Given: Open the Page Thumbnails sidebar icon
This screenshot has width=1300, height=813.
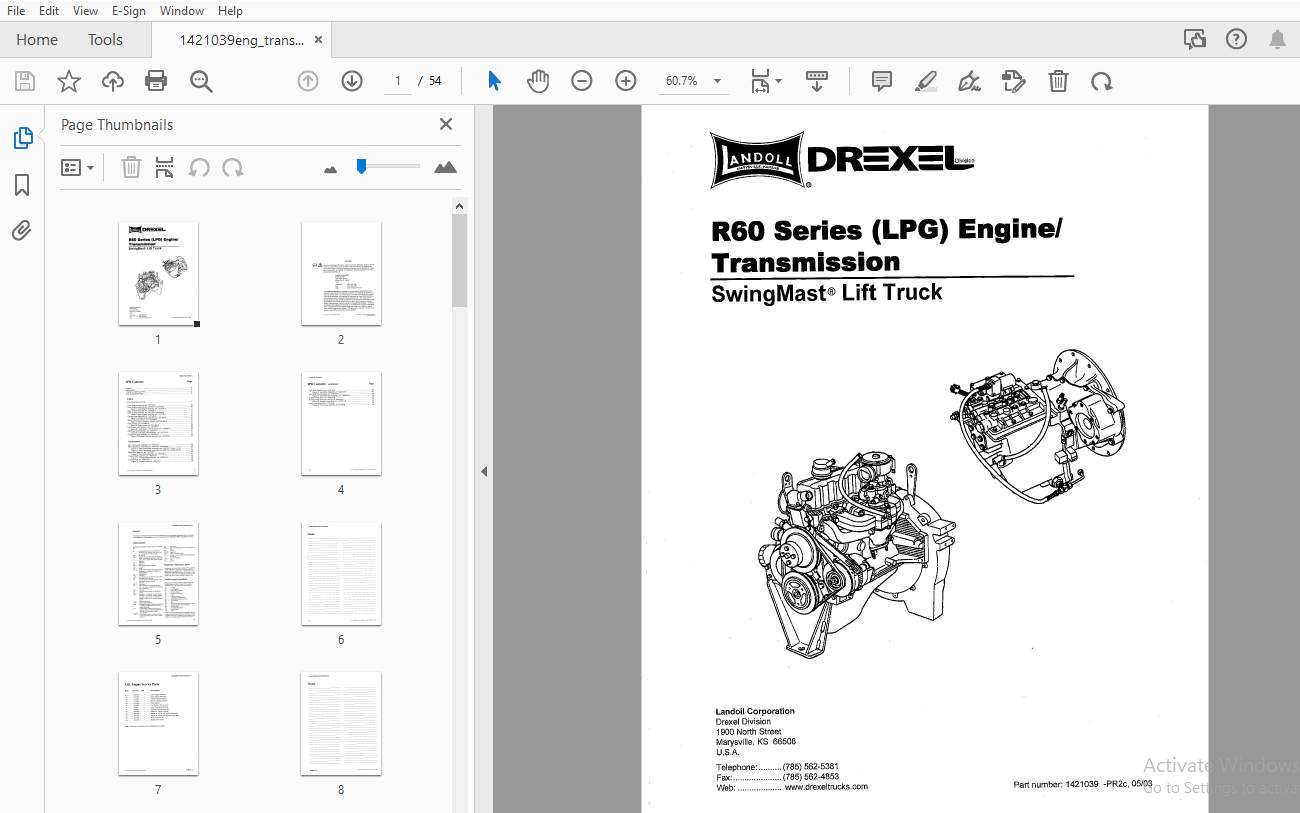Looking at the screenshot, I should [23, 138].
